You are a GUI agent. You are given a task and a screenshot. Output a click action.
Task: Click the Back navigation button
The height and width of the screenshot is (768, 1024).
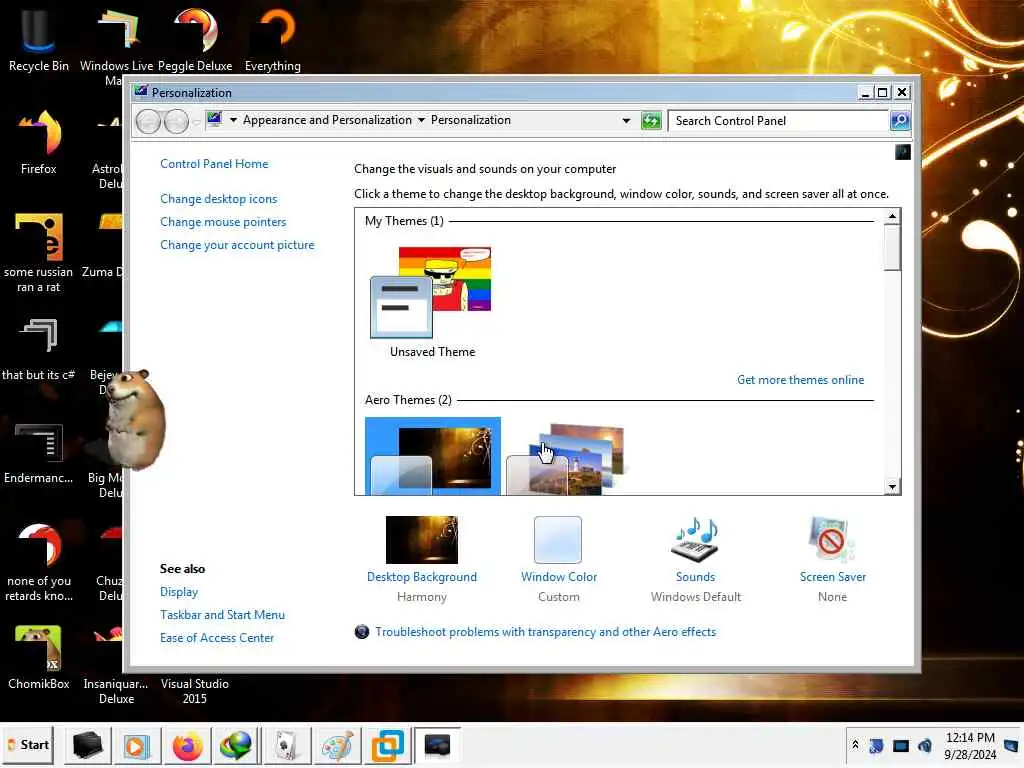tap(148, 121)
